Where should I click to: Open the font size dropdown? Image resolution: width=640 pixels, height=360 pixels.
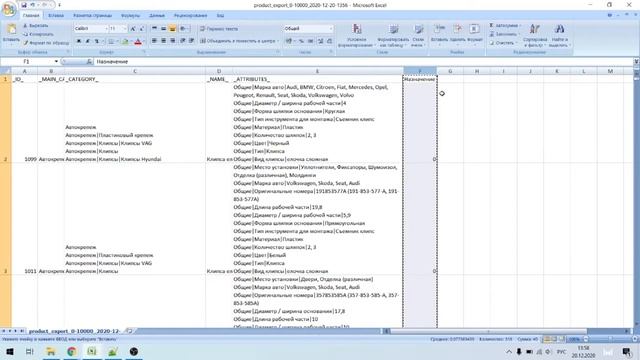[x=125, y=29]
